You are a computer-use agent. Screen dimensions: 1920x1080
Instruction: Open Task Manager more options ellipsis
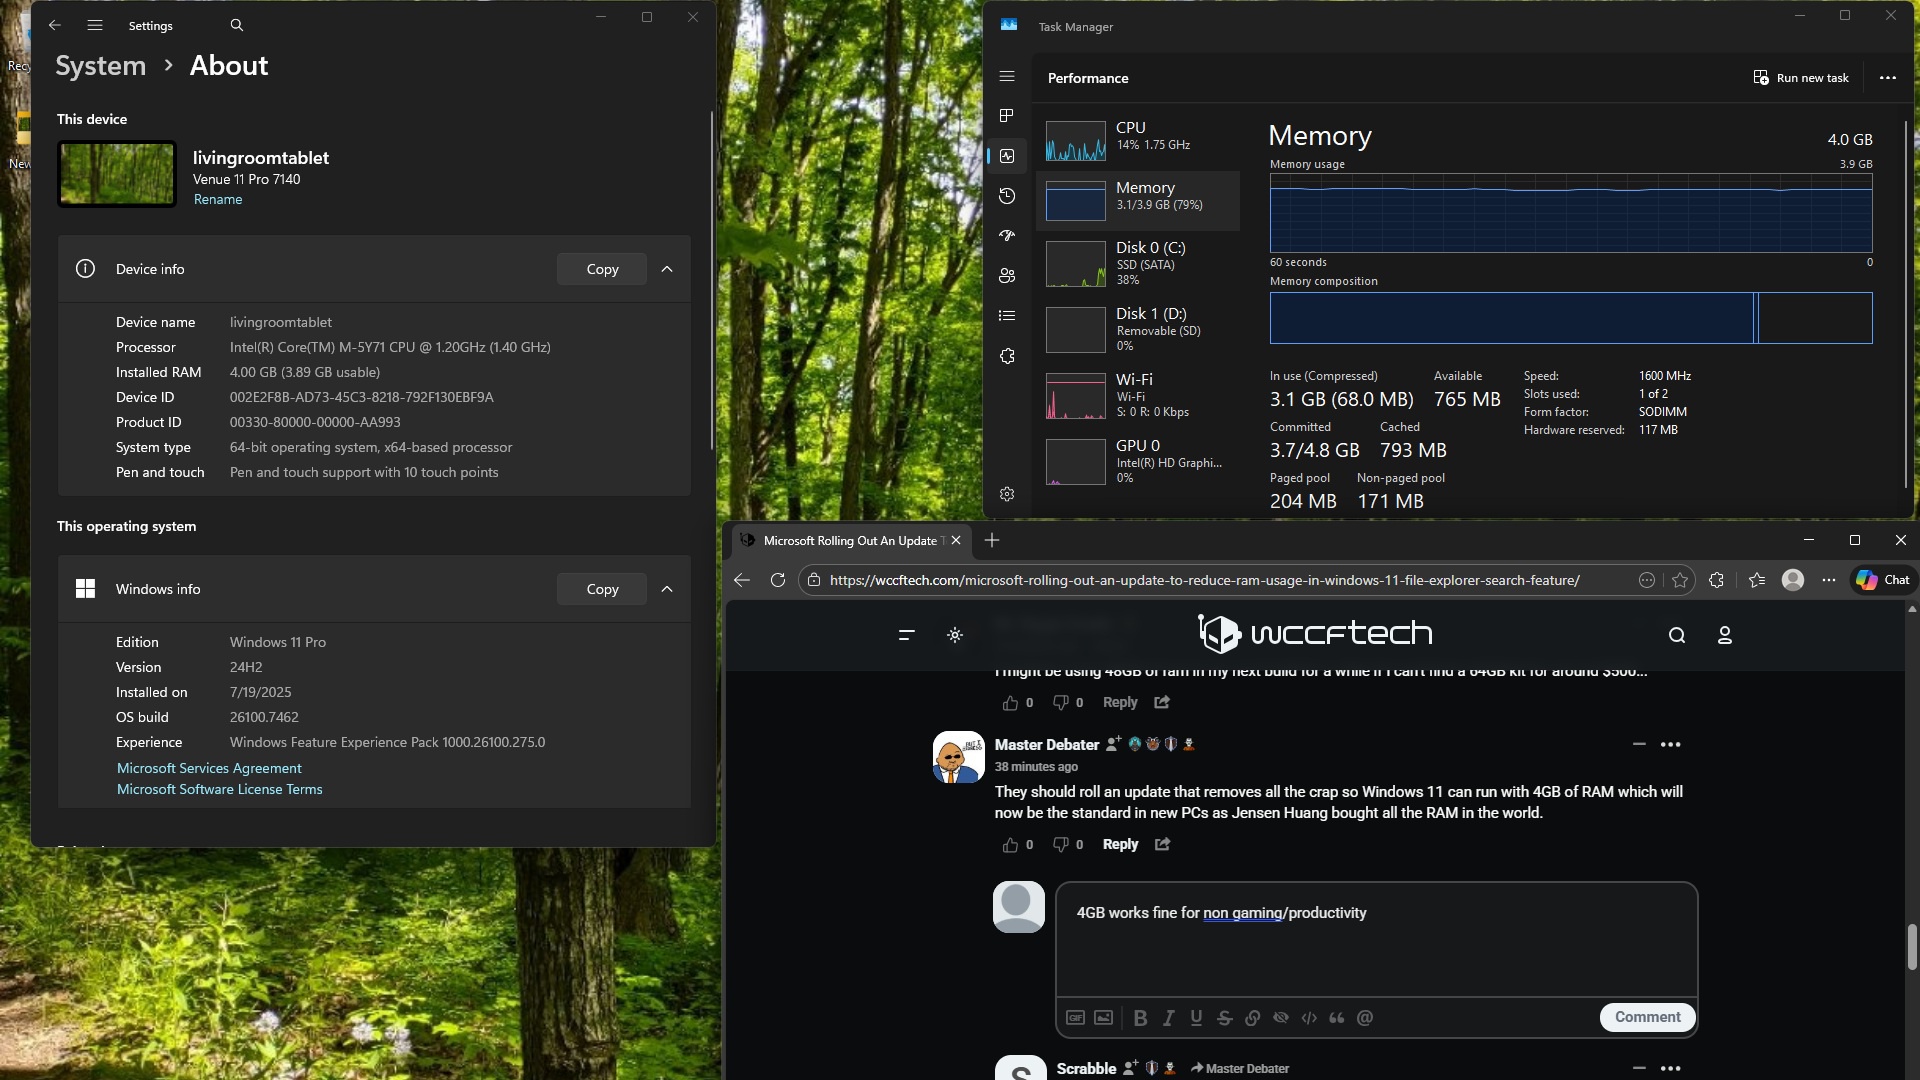(x=1888, y=78)
